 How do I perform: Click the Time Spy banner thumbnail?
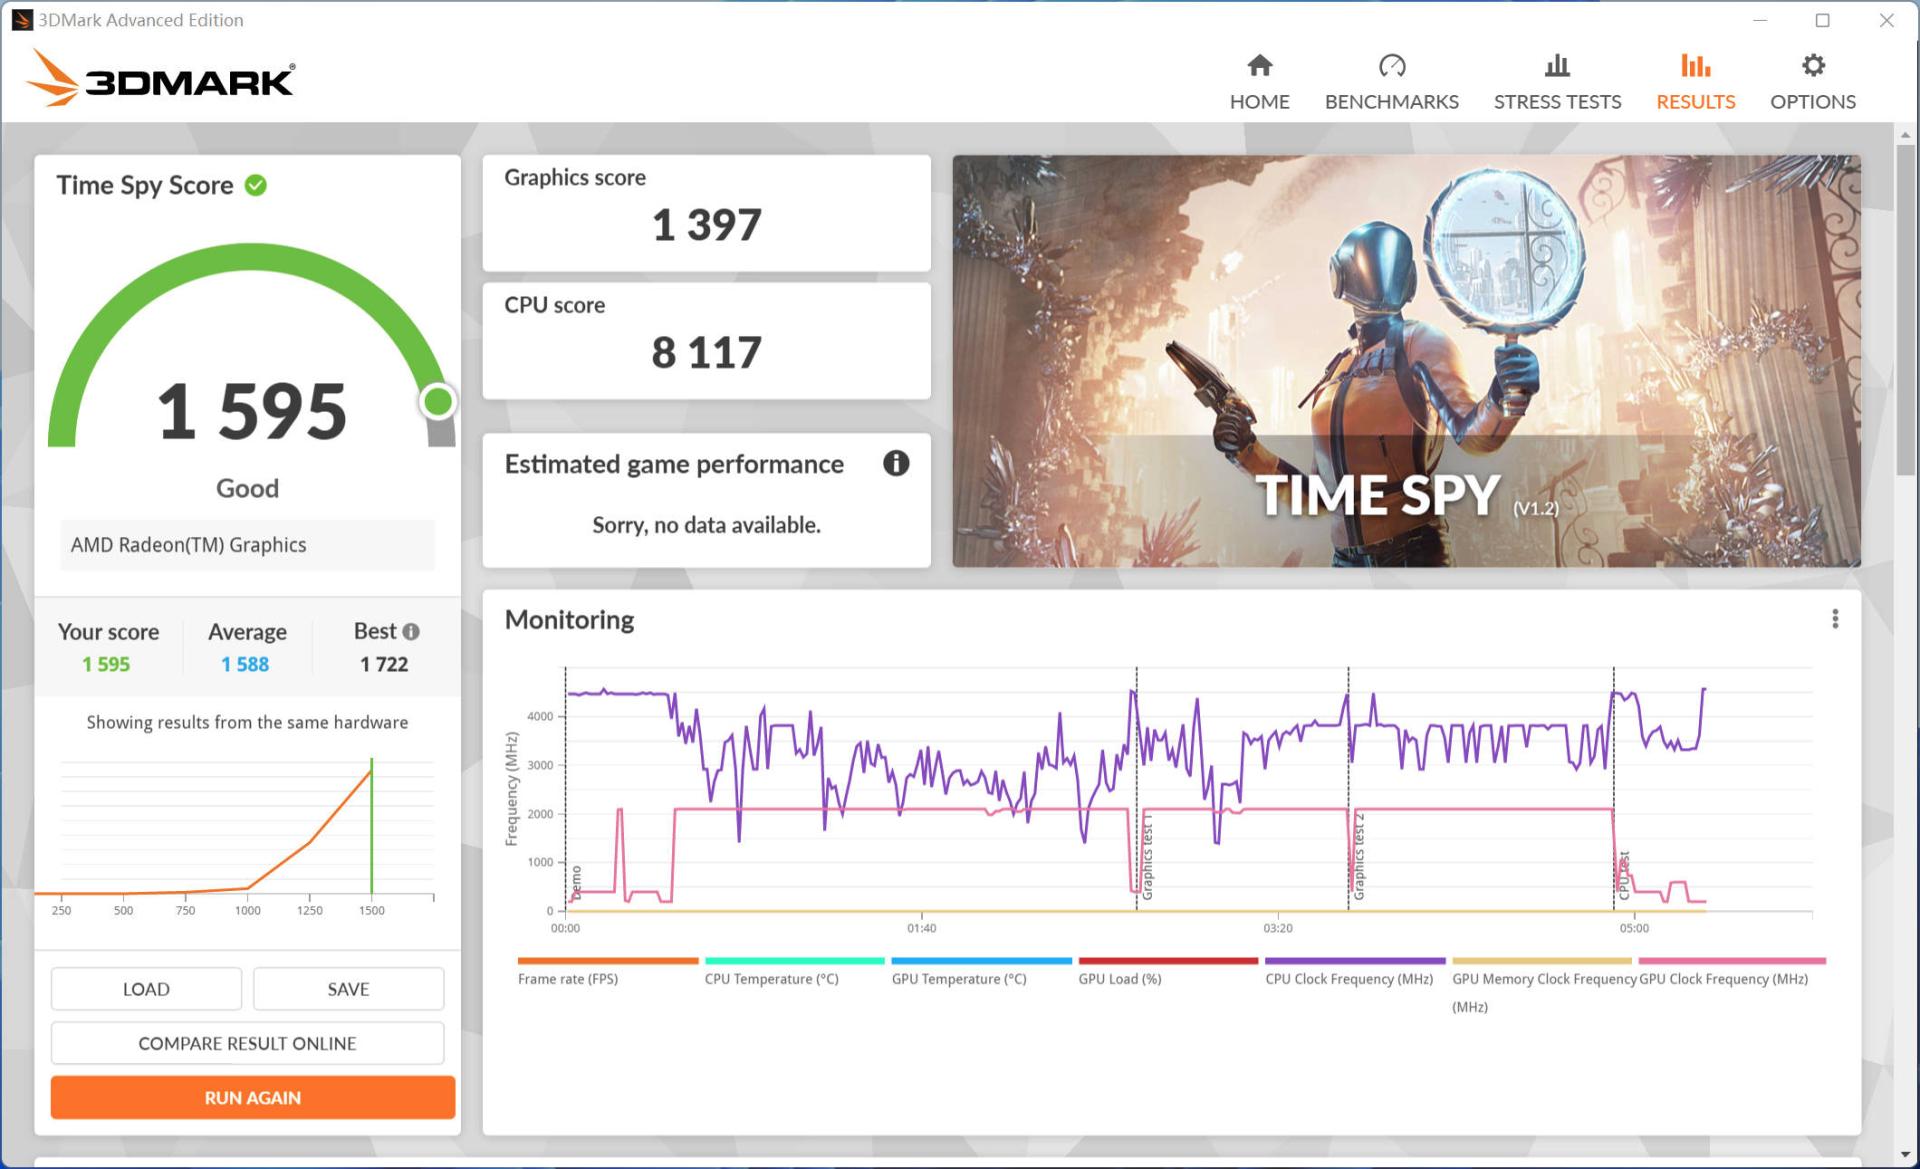[x=1405, y=360]
